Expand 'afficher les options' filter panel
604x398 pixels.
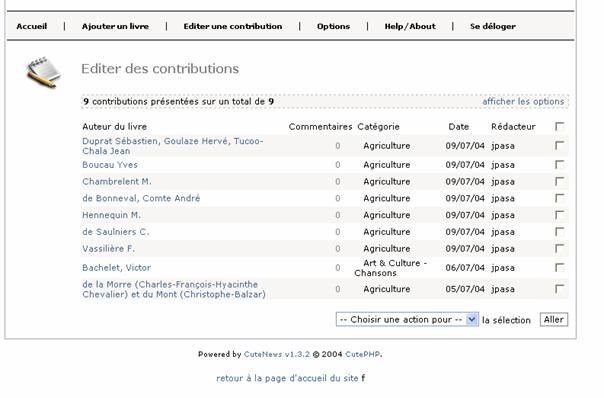coord(523,102)
